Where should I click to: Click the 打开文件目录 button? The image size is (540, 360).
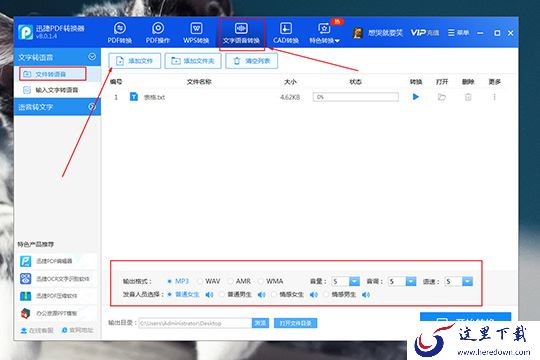click(295, 323)
